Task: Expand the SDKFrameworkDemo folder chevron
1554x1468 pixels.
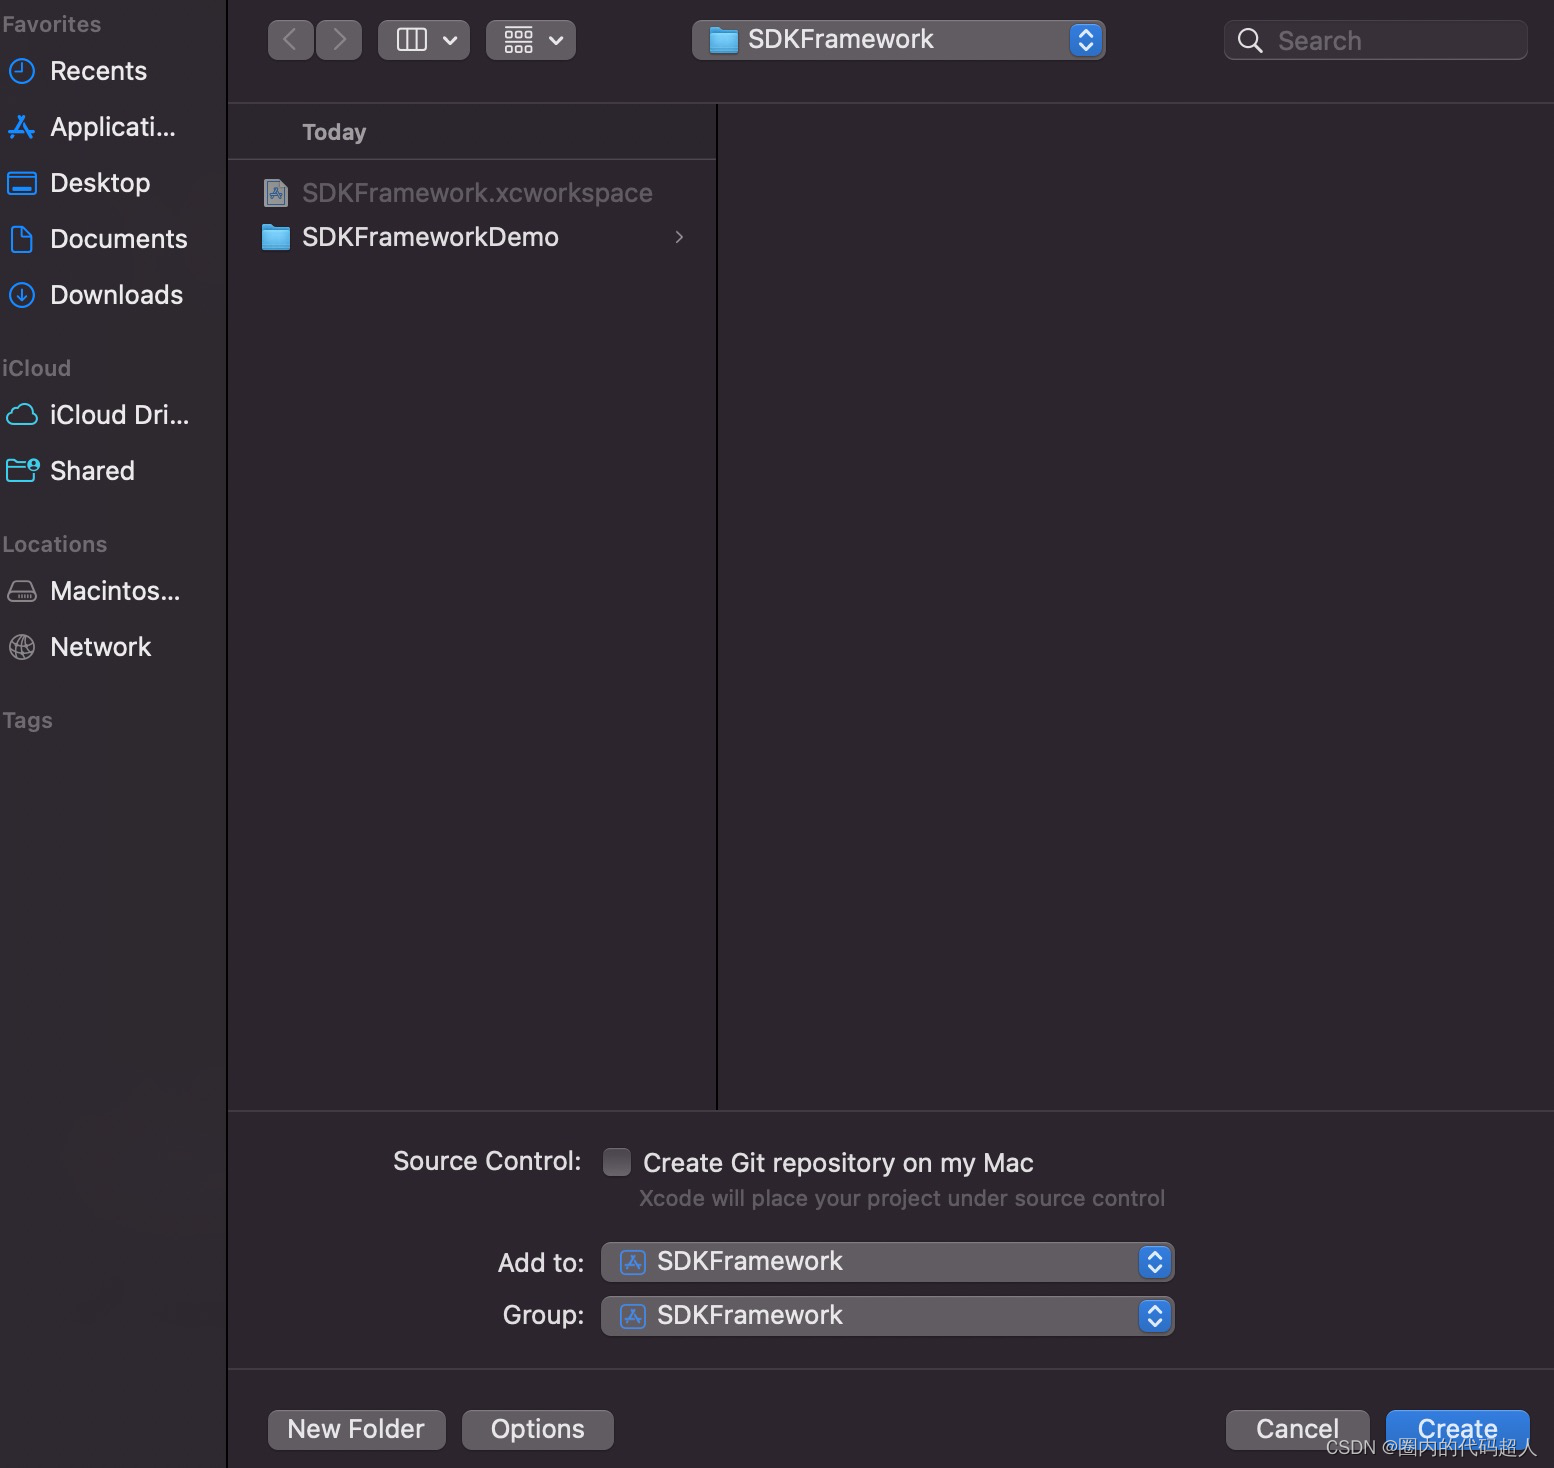Action: point(679,237)
